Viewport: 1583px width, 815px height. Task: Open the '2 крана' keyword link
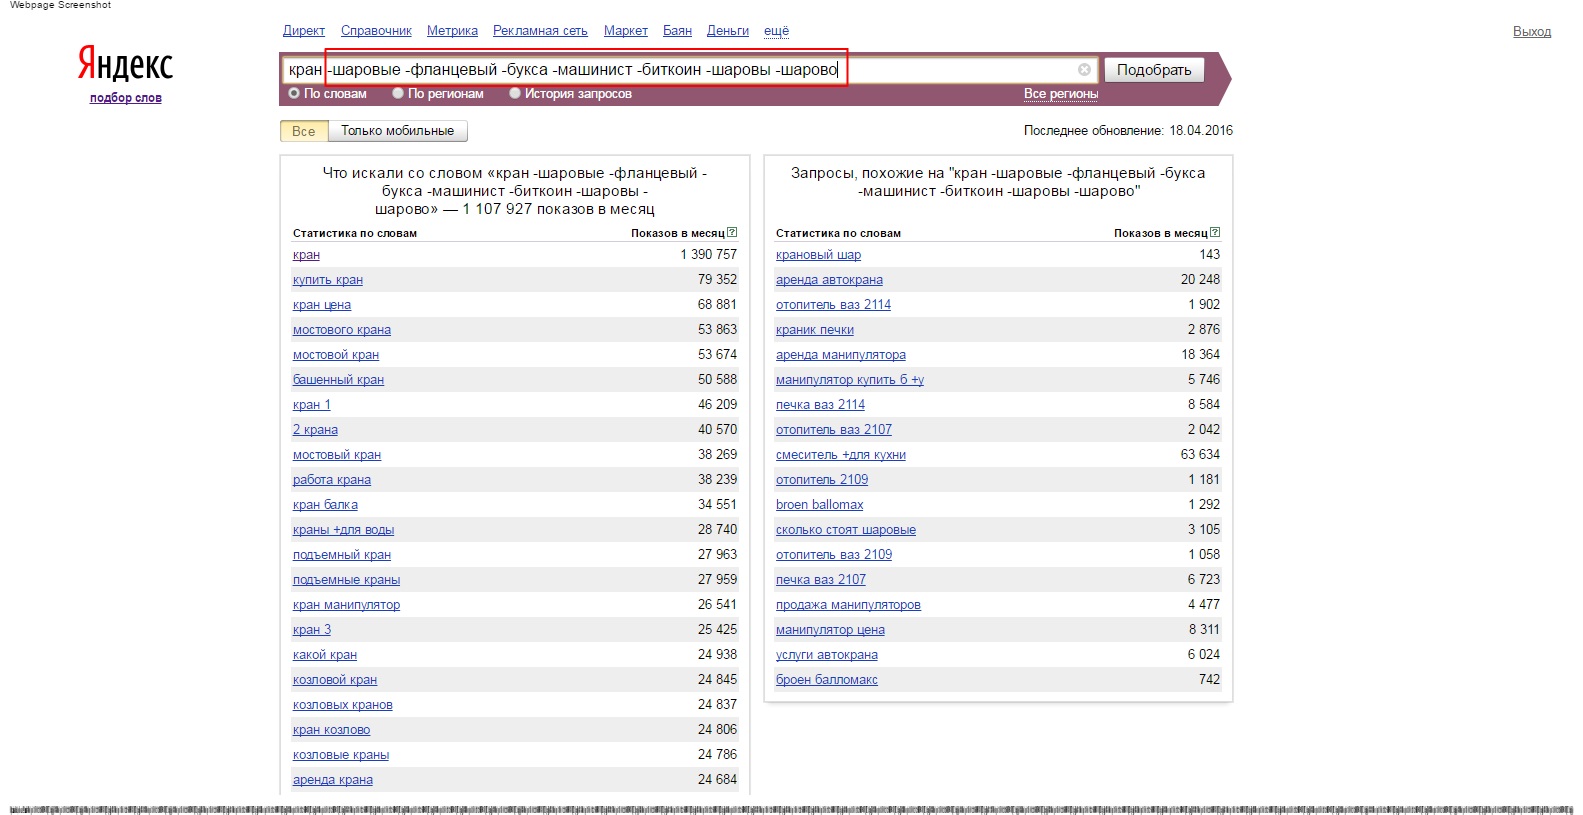(315, 430)
